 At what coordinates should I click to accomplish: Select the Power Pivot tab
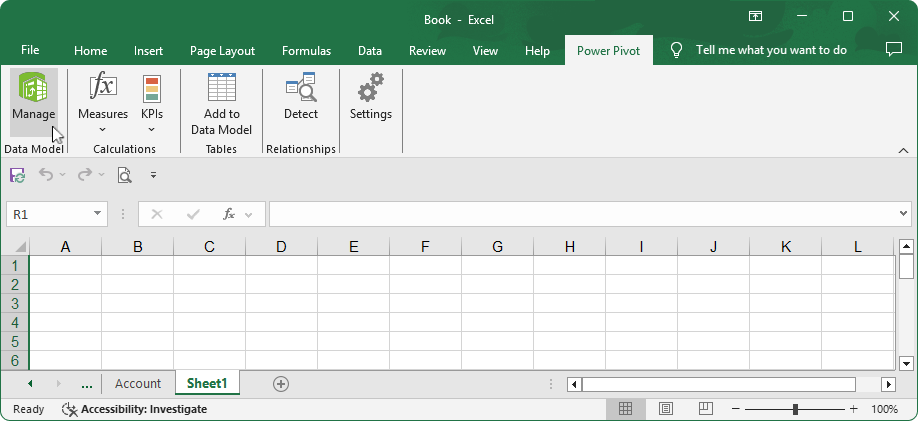[x=608, y=51]
